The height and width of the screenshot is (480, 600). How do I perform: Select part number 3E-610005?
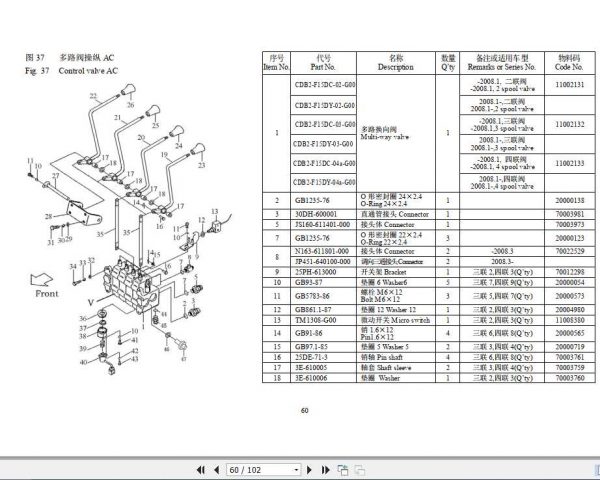[x=311, y=367]
